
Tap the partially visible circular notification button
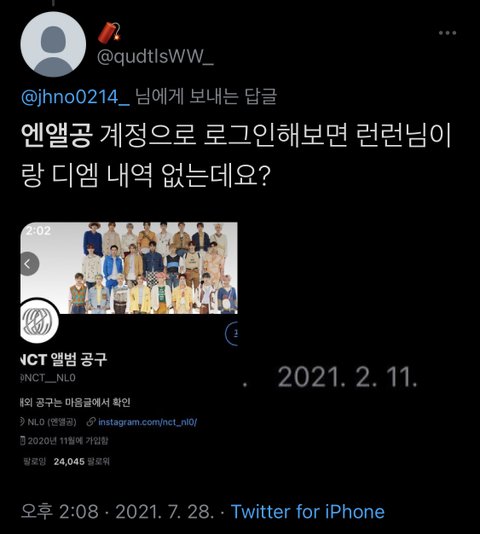coord(232,333)
